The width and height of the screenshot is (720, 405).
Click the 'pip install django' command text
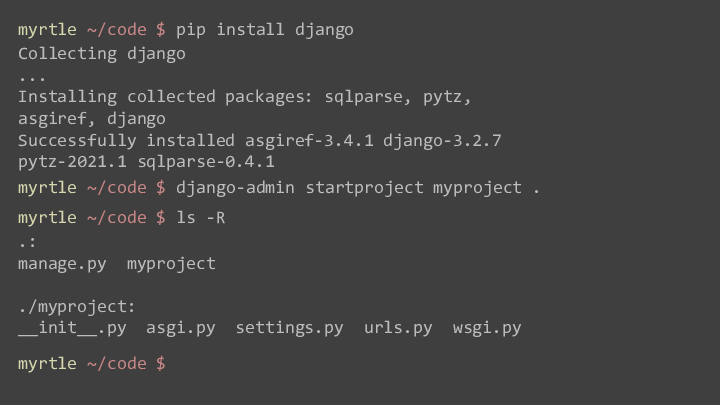[265, 30]
